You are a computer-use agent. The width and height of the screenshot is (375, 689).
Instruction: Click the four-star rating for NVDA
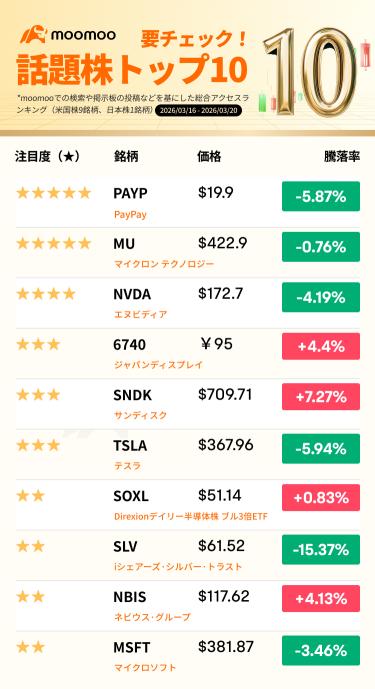(x=46, y=294)
